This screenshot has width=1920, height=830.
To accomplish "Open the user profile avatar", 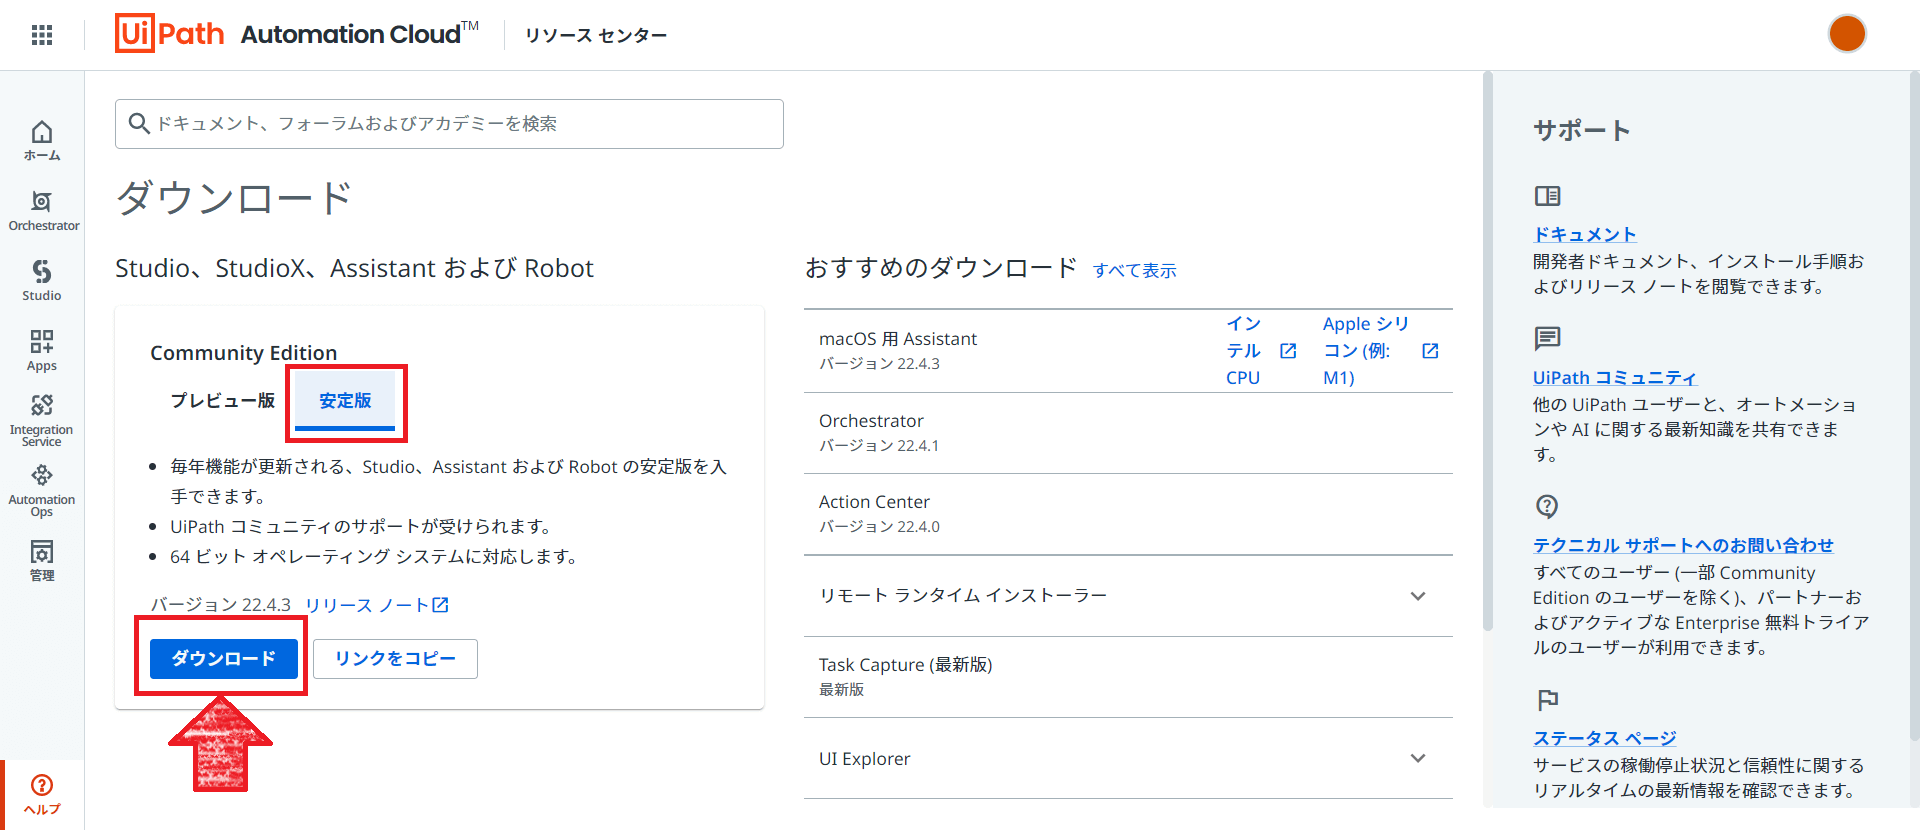I will (1847, 34).
